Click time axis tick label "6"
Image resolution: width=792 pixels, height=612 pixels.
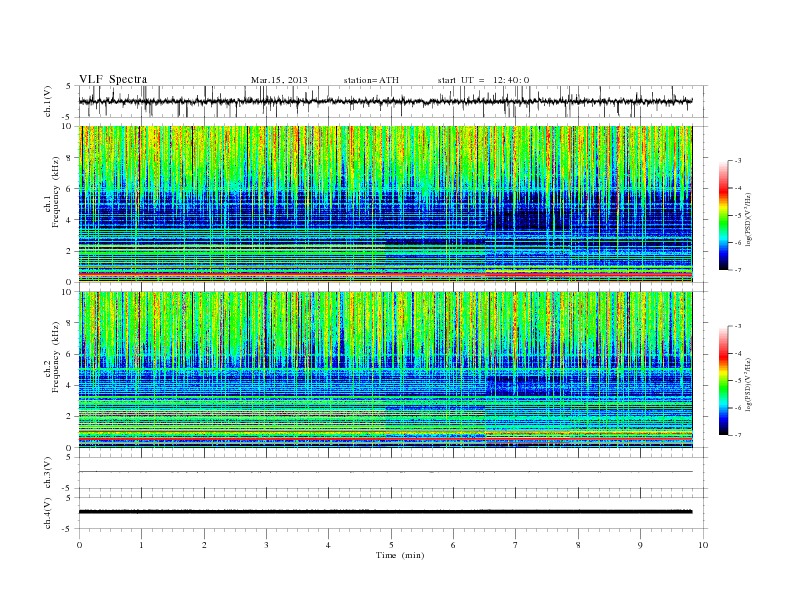click(453, 545)
